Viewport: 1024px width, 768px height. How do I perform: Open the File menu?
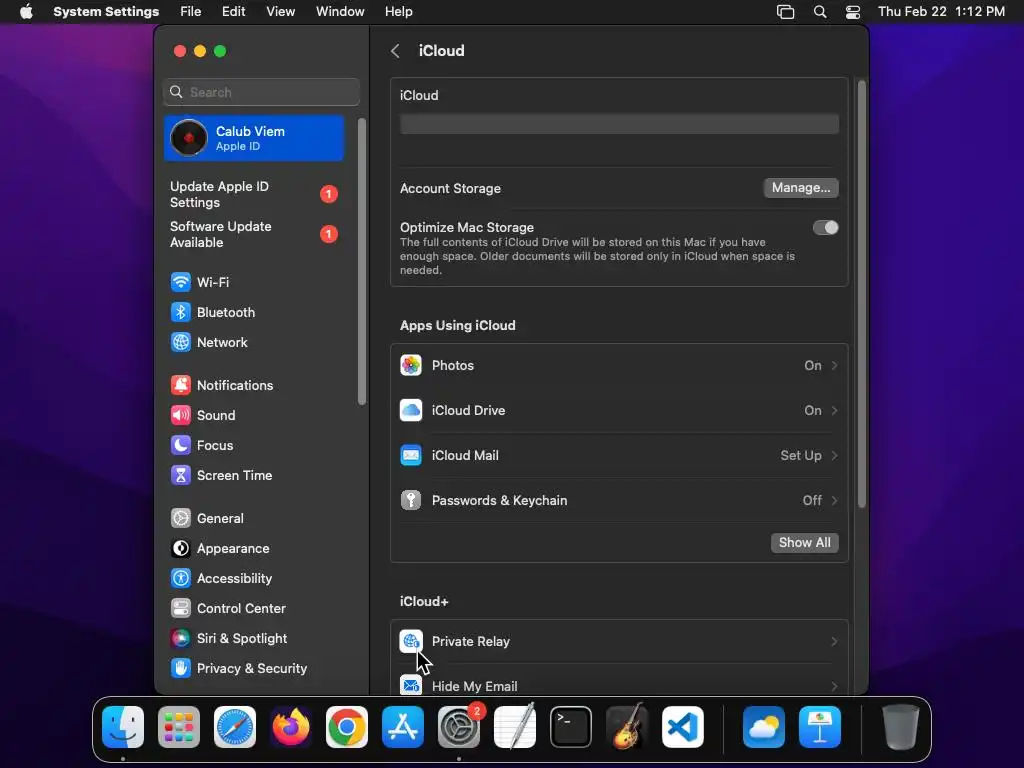tap(191, 12)
